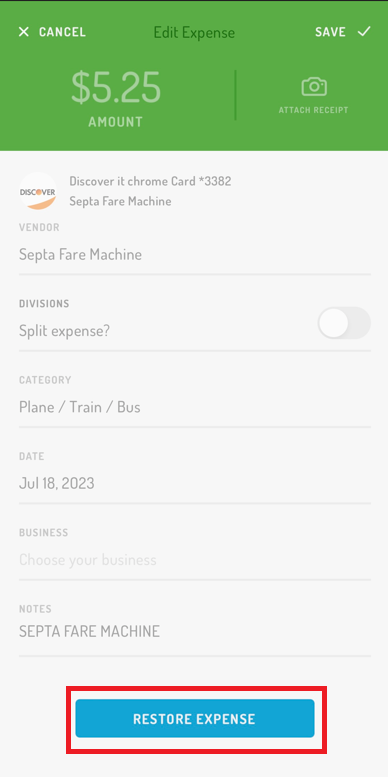Click the Edit Expense header title
This screenshot has width=388, height=777.
(194, 33)
